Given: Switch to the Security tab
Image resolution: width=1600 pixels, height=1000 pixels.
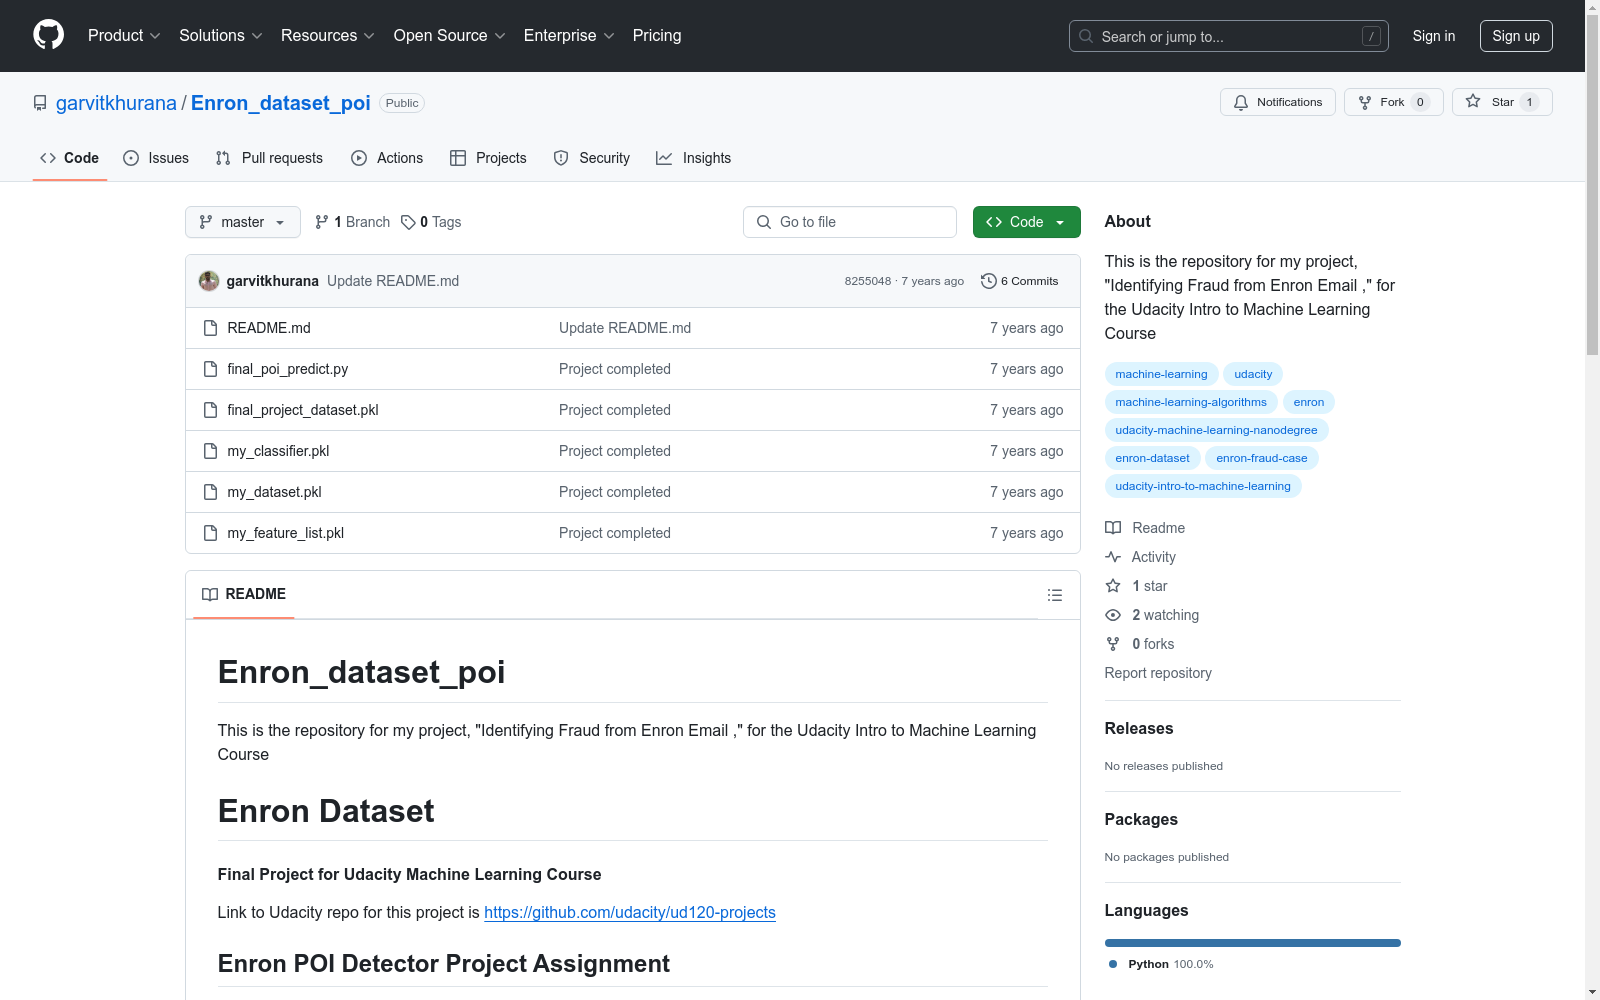Looking at the screenshot, I should [x=592, y=158].
